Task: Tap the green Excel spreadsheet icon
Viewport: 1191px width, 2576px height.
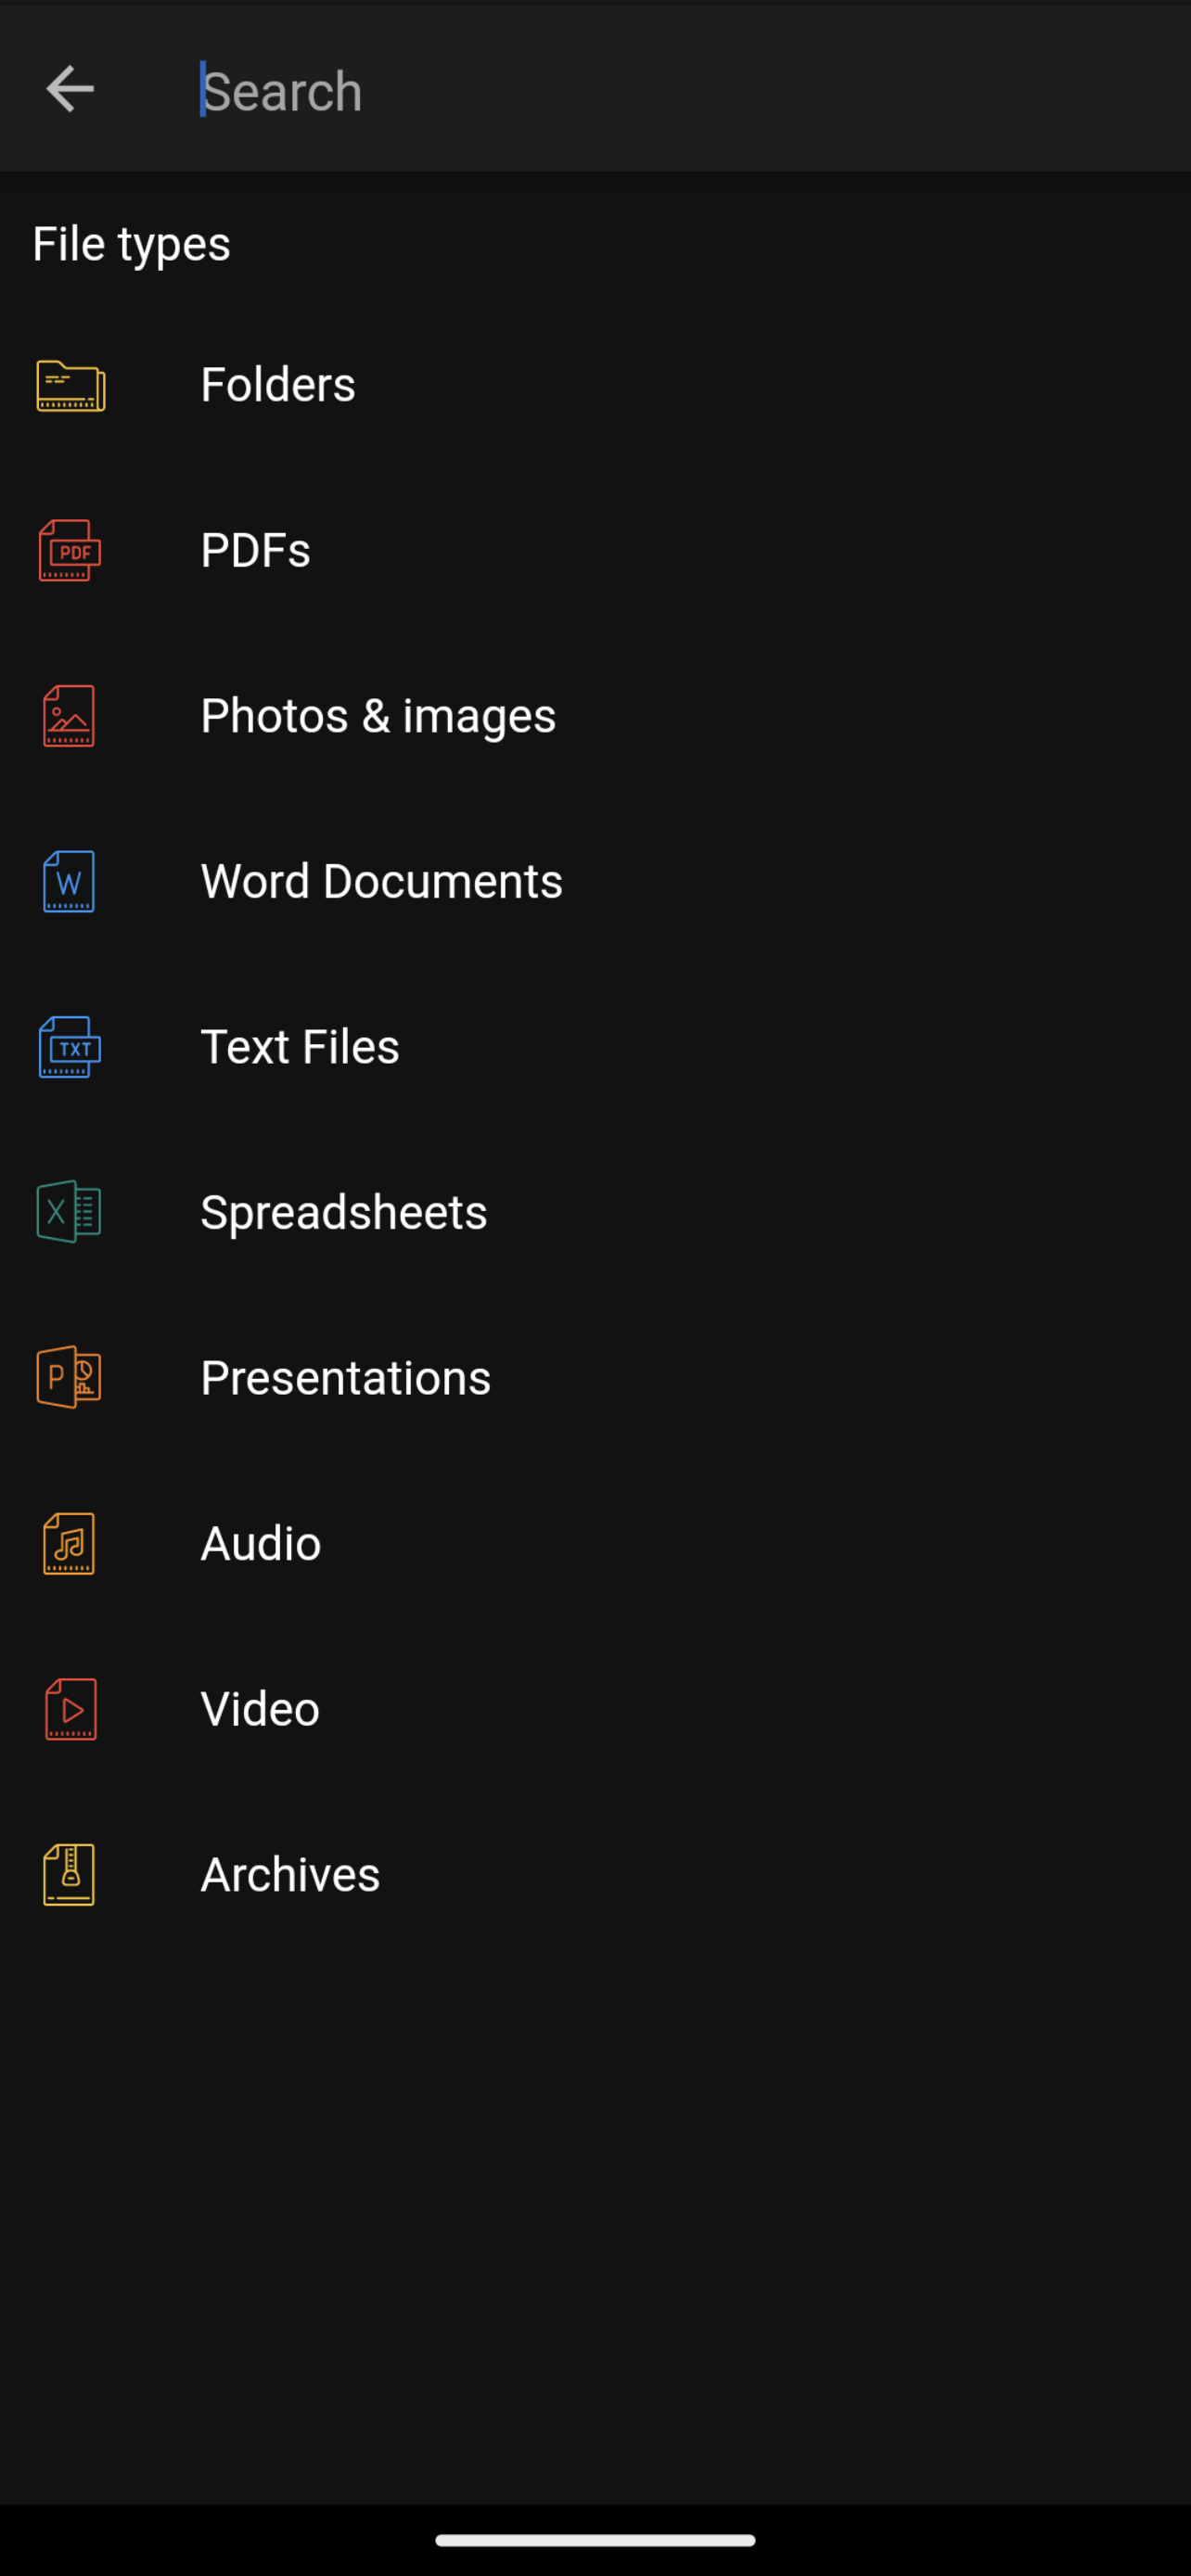Action: [x=69, y=1212]
